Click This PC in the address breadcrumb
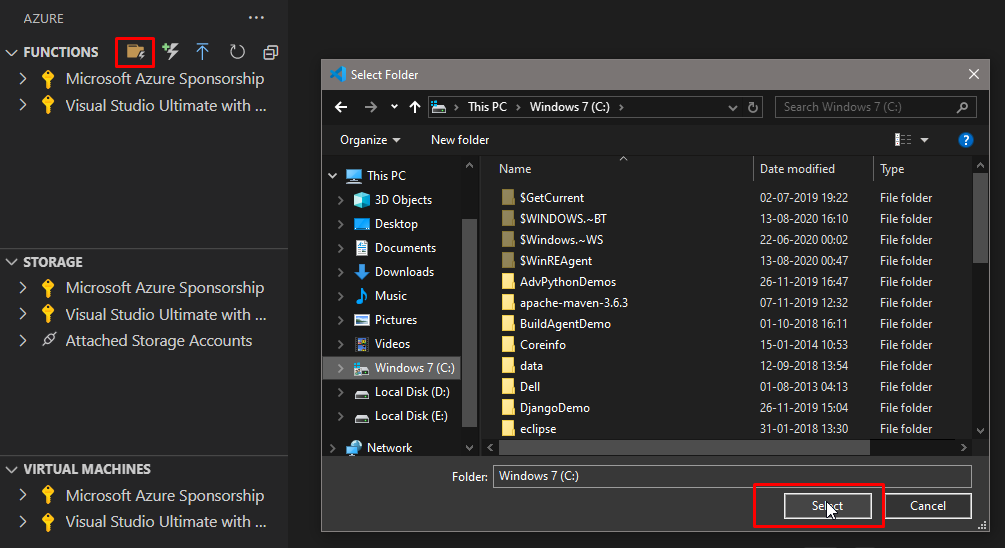This screenshot has height=548, width=1005. coord(487,107)
